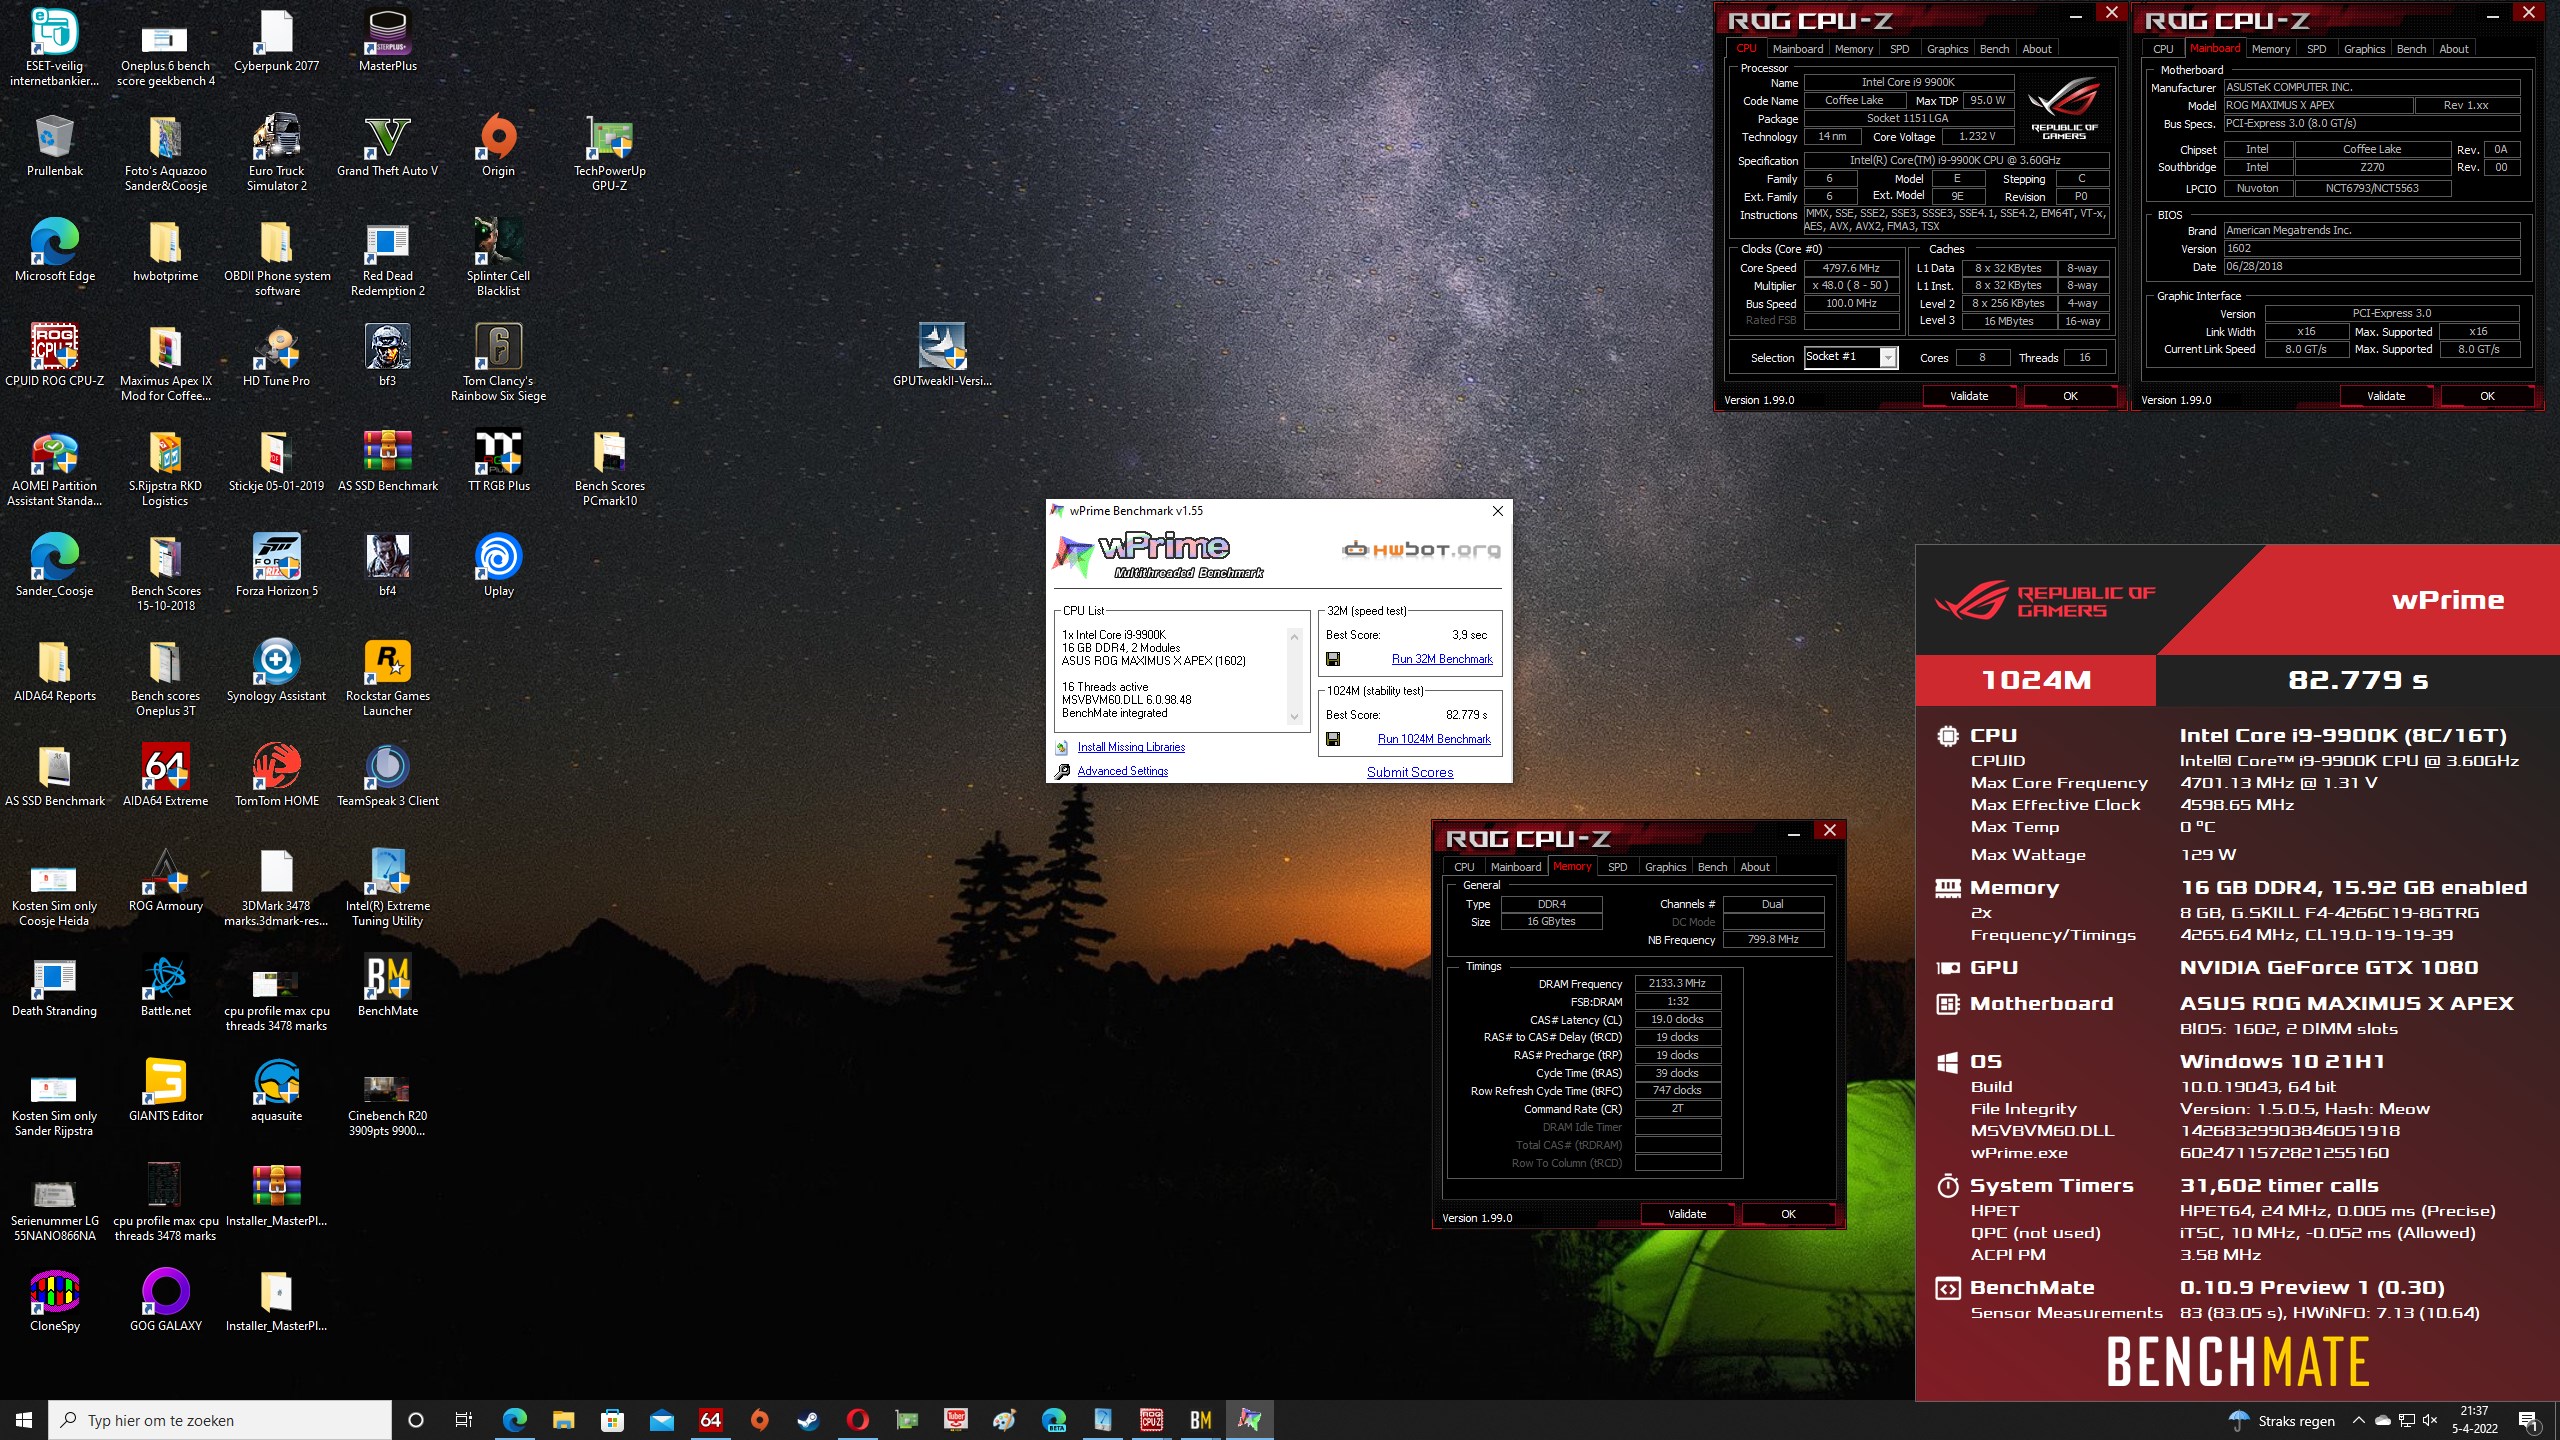Open GIANTS Editor desktop icon
This screenshot has width=2560, height=1440.
coord(165,1091)
